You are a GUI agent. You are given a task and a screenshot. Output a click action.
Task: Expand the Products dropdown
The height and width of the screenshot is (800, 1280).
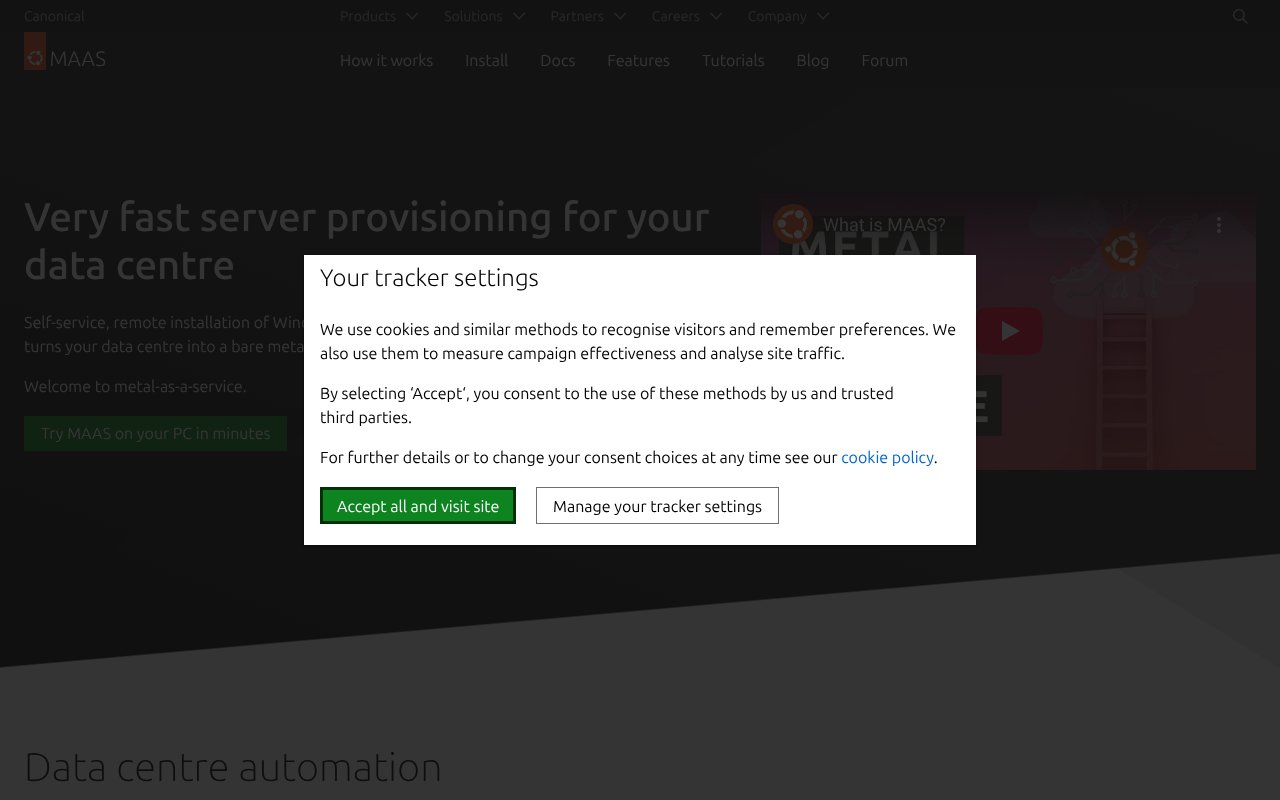coord(378,16)
